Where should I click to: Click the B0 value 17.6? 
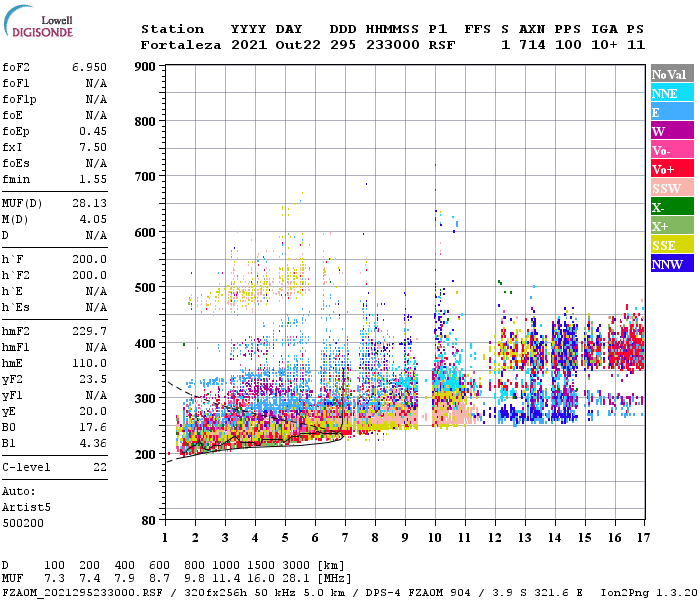click(93, 428)
